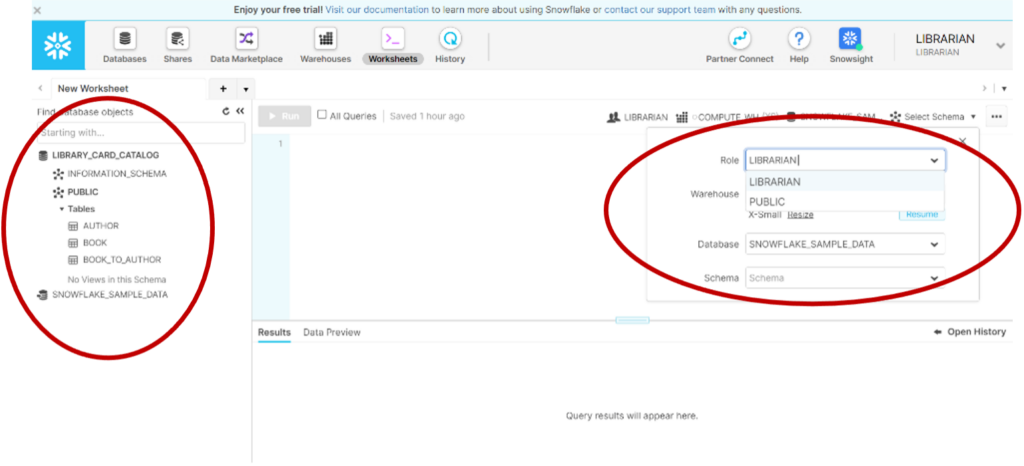Image resolution: width=1024 pixels, height=466 pixels.
Task: Enable the All Queries checkbox
Action: tap(322, 115)
